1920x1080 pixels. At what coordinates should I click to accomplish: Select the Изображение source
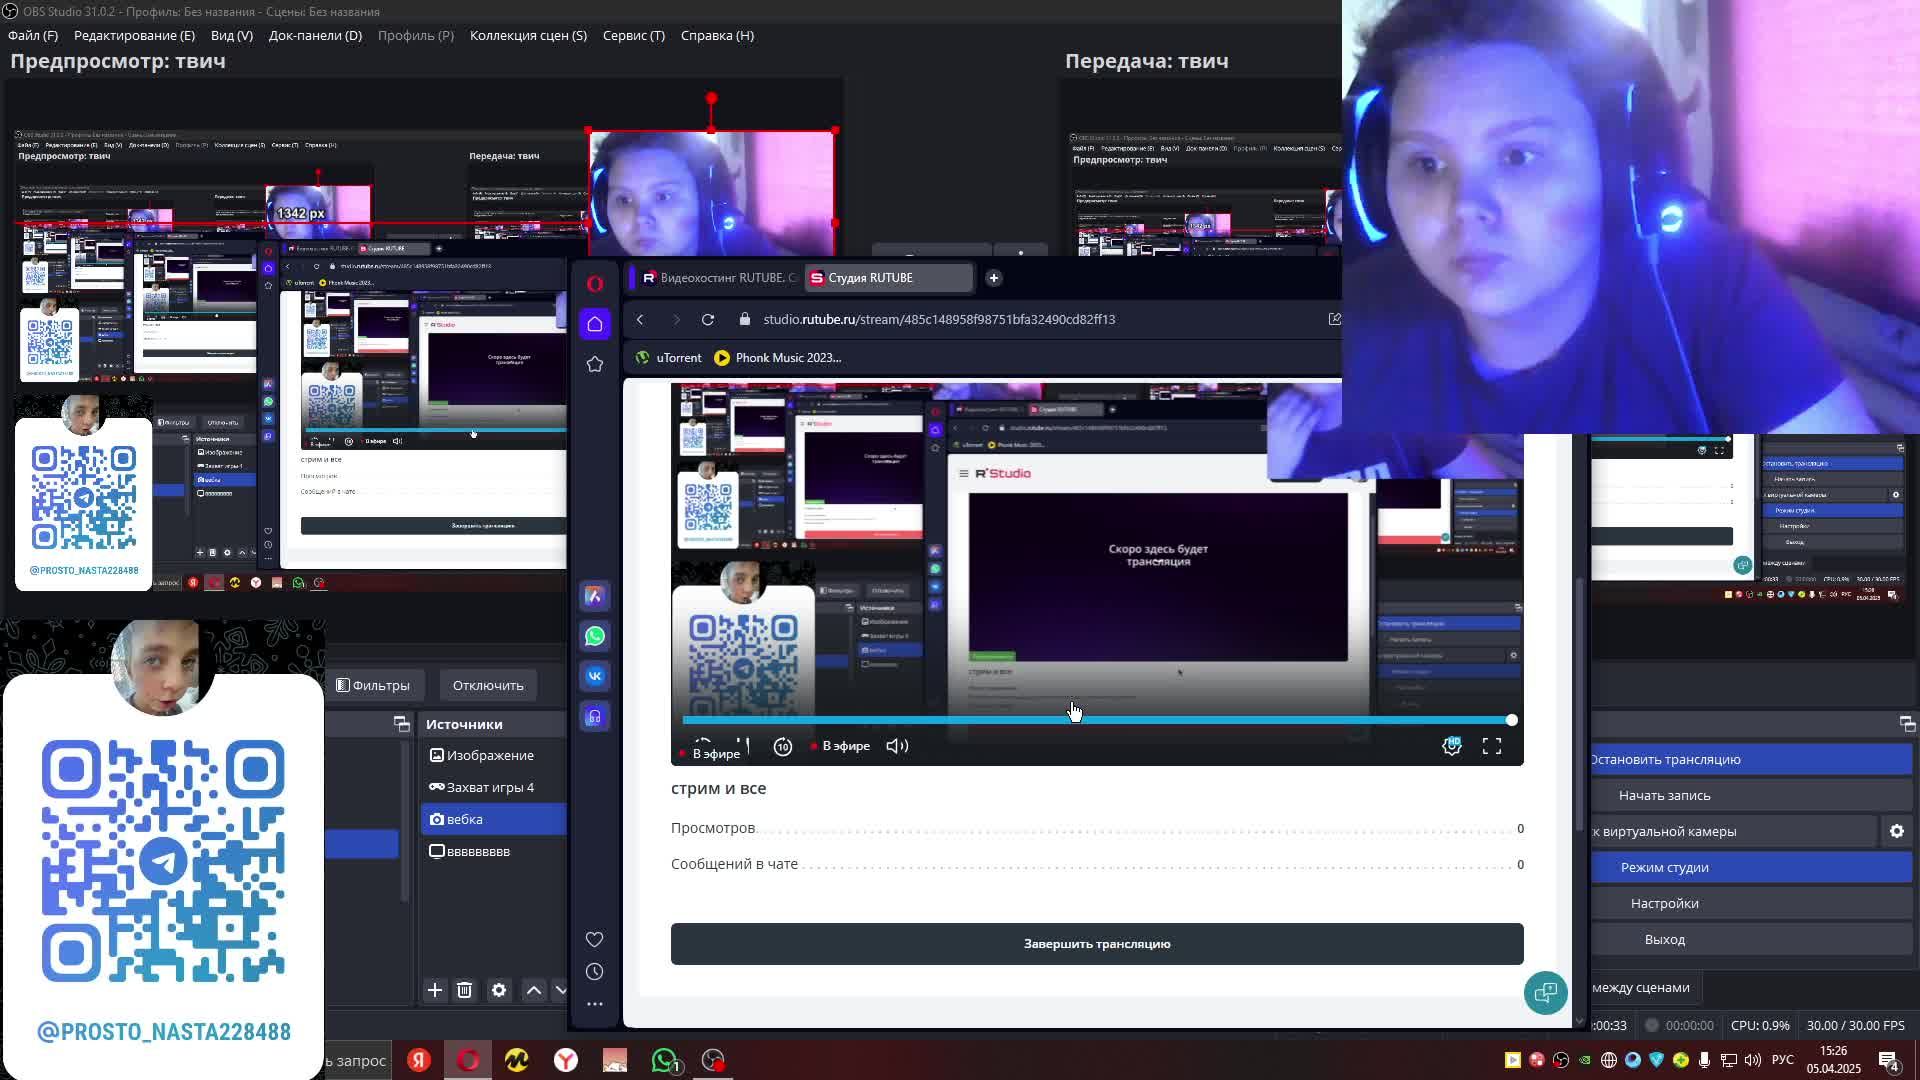coord(494,755)
